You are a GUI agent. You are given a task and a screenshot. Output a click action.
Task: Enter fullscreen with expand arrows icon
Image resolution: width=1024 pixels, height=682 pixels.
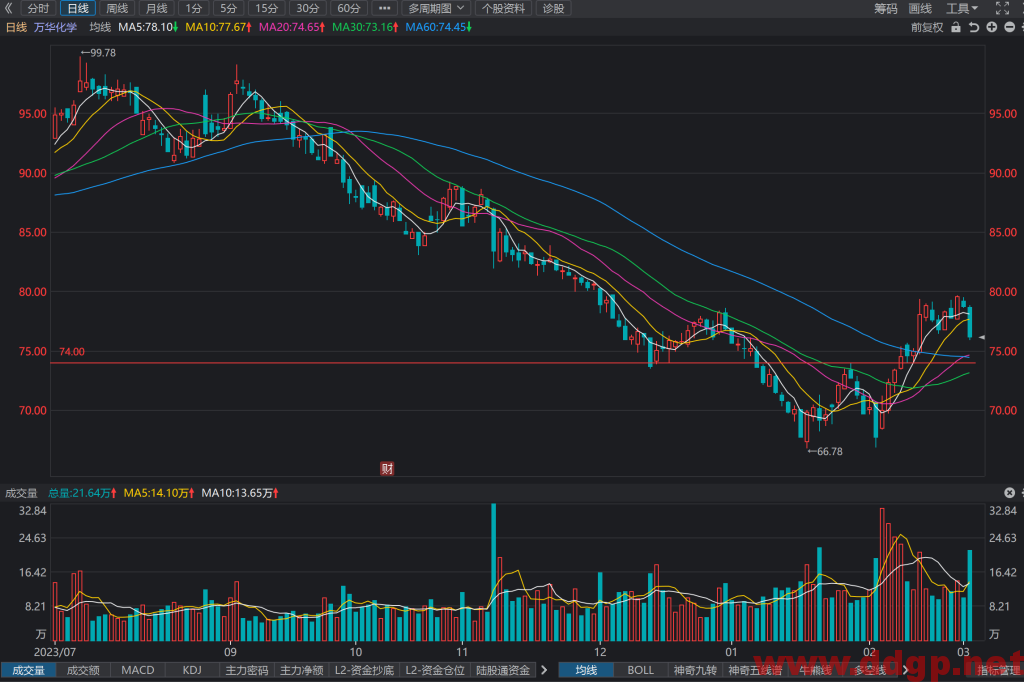pos(1002,8)
